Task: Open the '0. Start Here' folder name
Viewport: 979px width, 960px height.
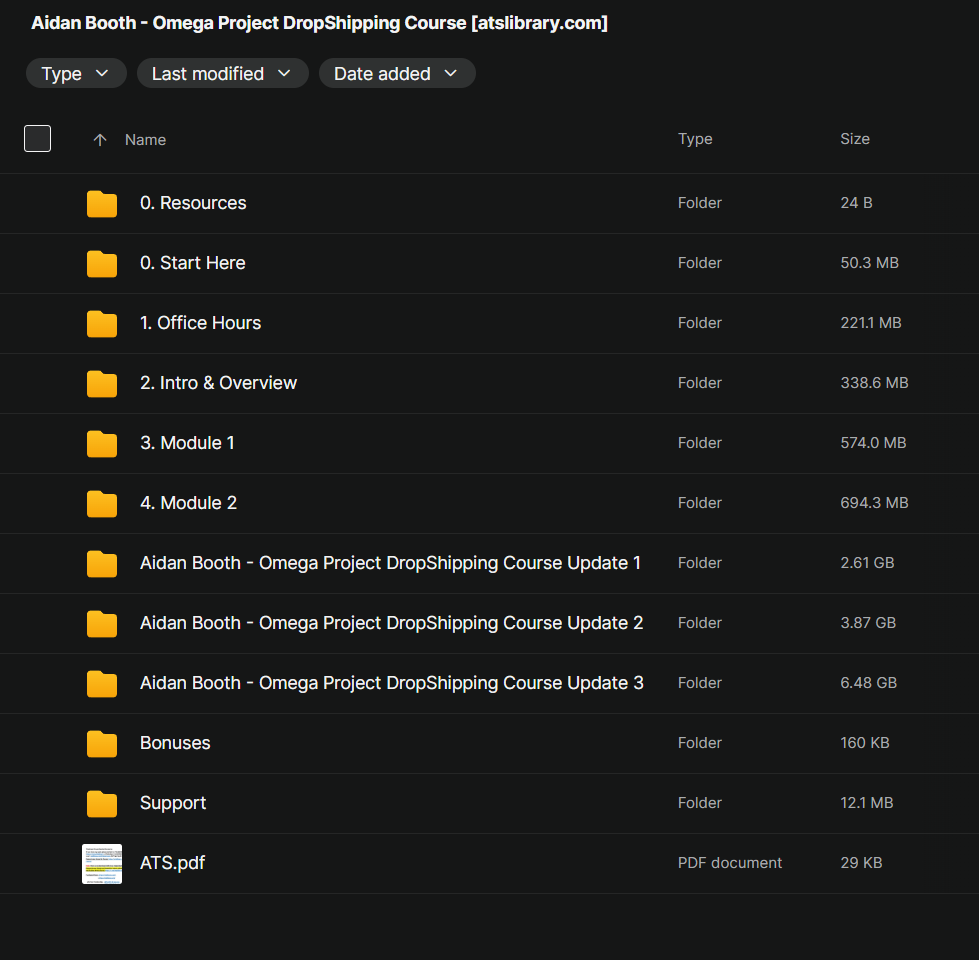Action: (x=192, y=263)
